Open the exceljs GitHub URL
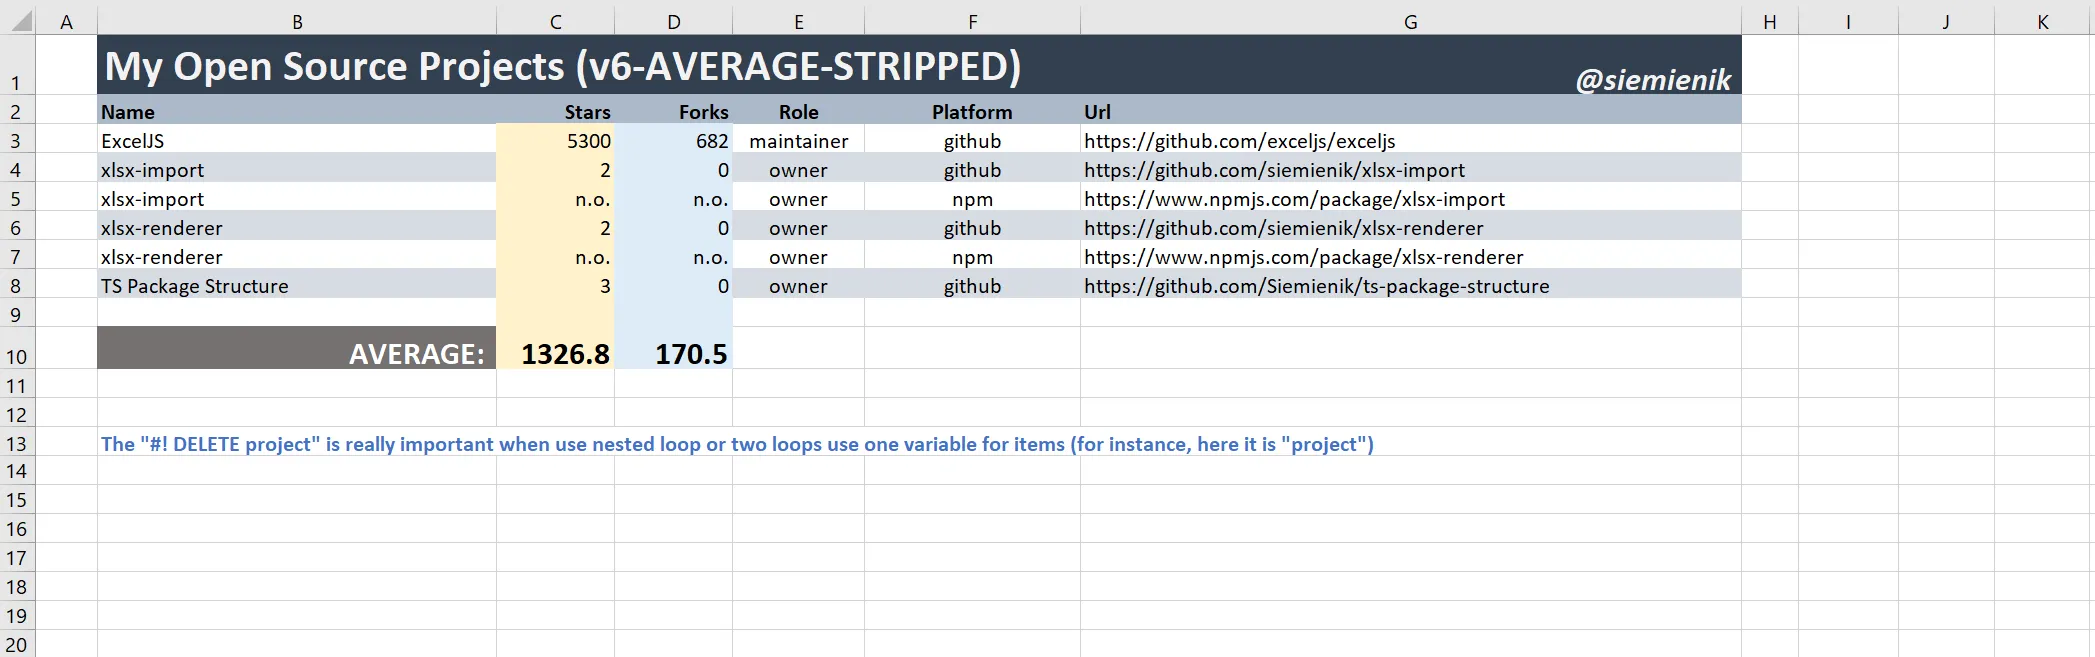This screenshot has height=657, width=2095. click(x=1239, y=141)
